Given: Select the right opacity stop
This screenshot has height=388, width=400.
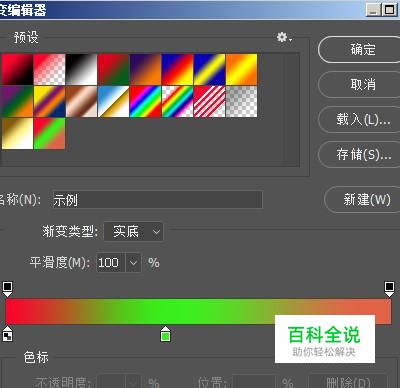Looking at the screenshot, I should 389,289.
